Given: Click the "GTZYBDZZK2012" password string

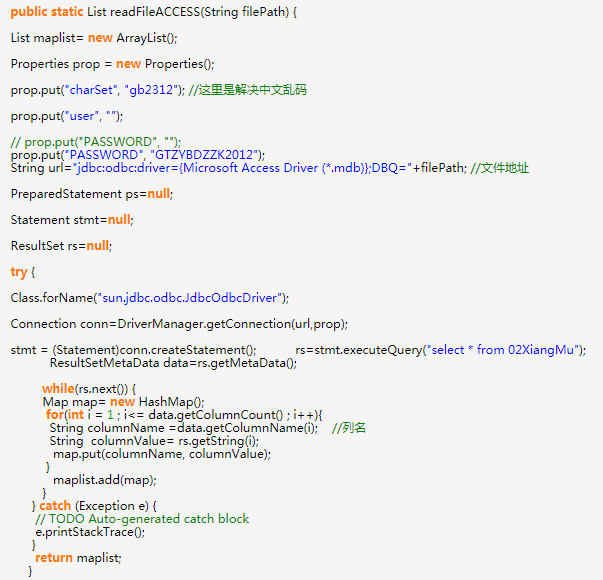Looking at the screenshot, I should point(205,155).
